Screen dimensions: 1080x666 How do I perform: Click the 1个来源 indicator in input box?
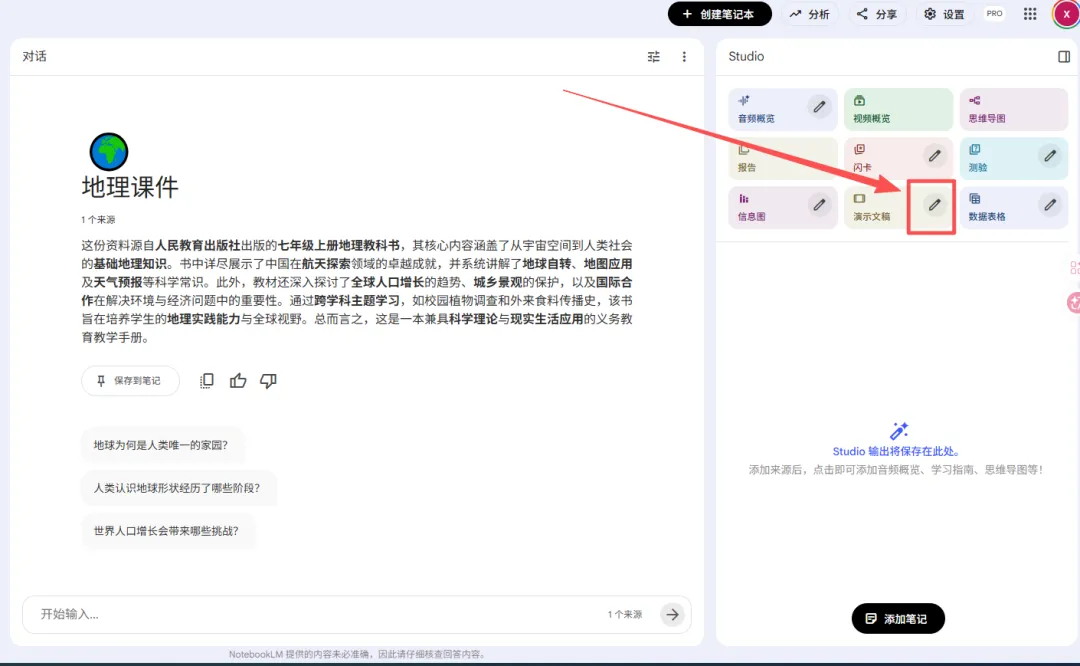625,614
